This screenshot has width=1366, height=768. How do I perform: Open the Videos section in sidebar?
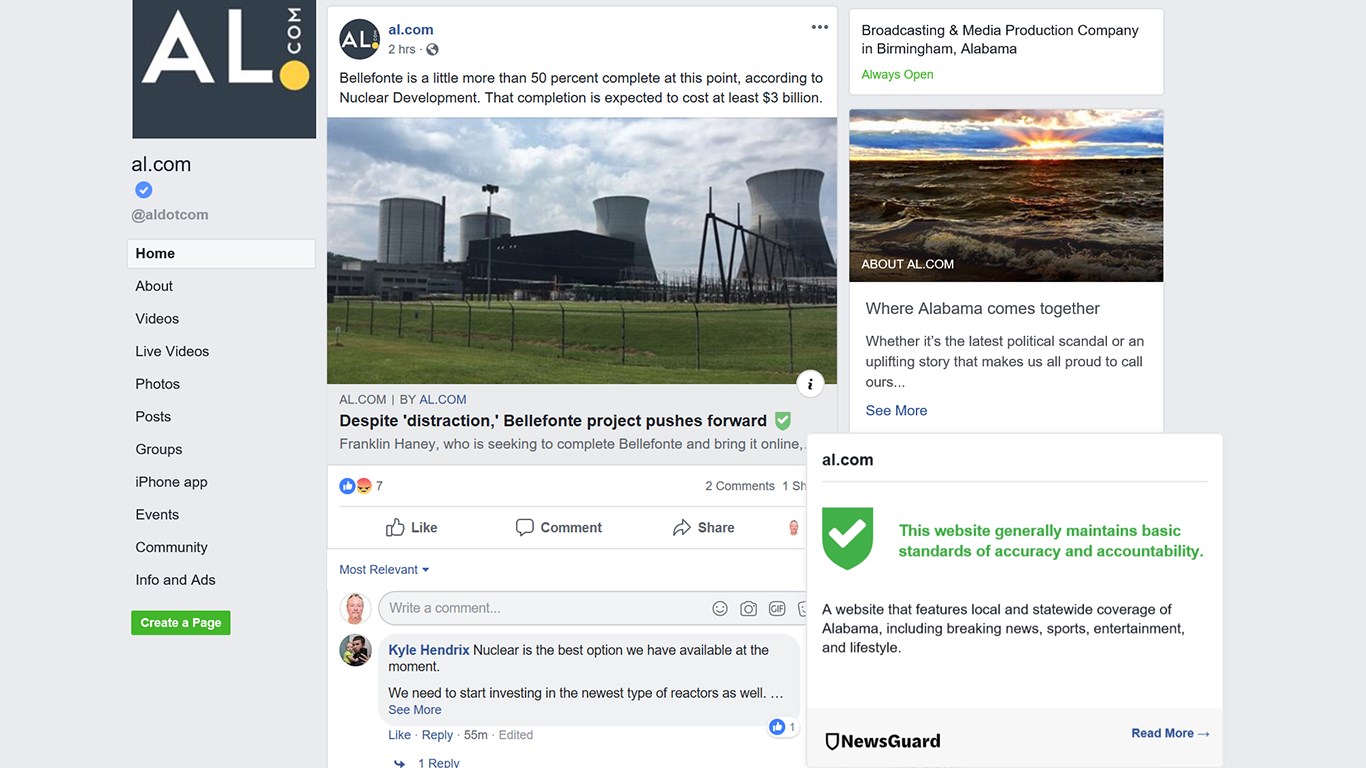click(x=157, y=319)
